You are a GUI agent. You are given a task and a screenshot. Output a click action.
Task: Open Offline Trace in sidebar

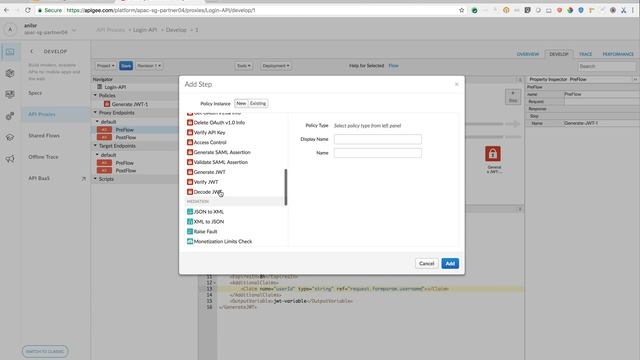(43, 157)
